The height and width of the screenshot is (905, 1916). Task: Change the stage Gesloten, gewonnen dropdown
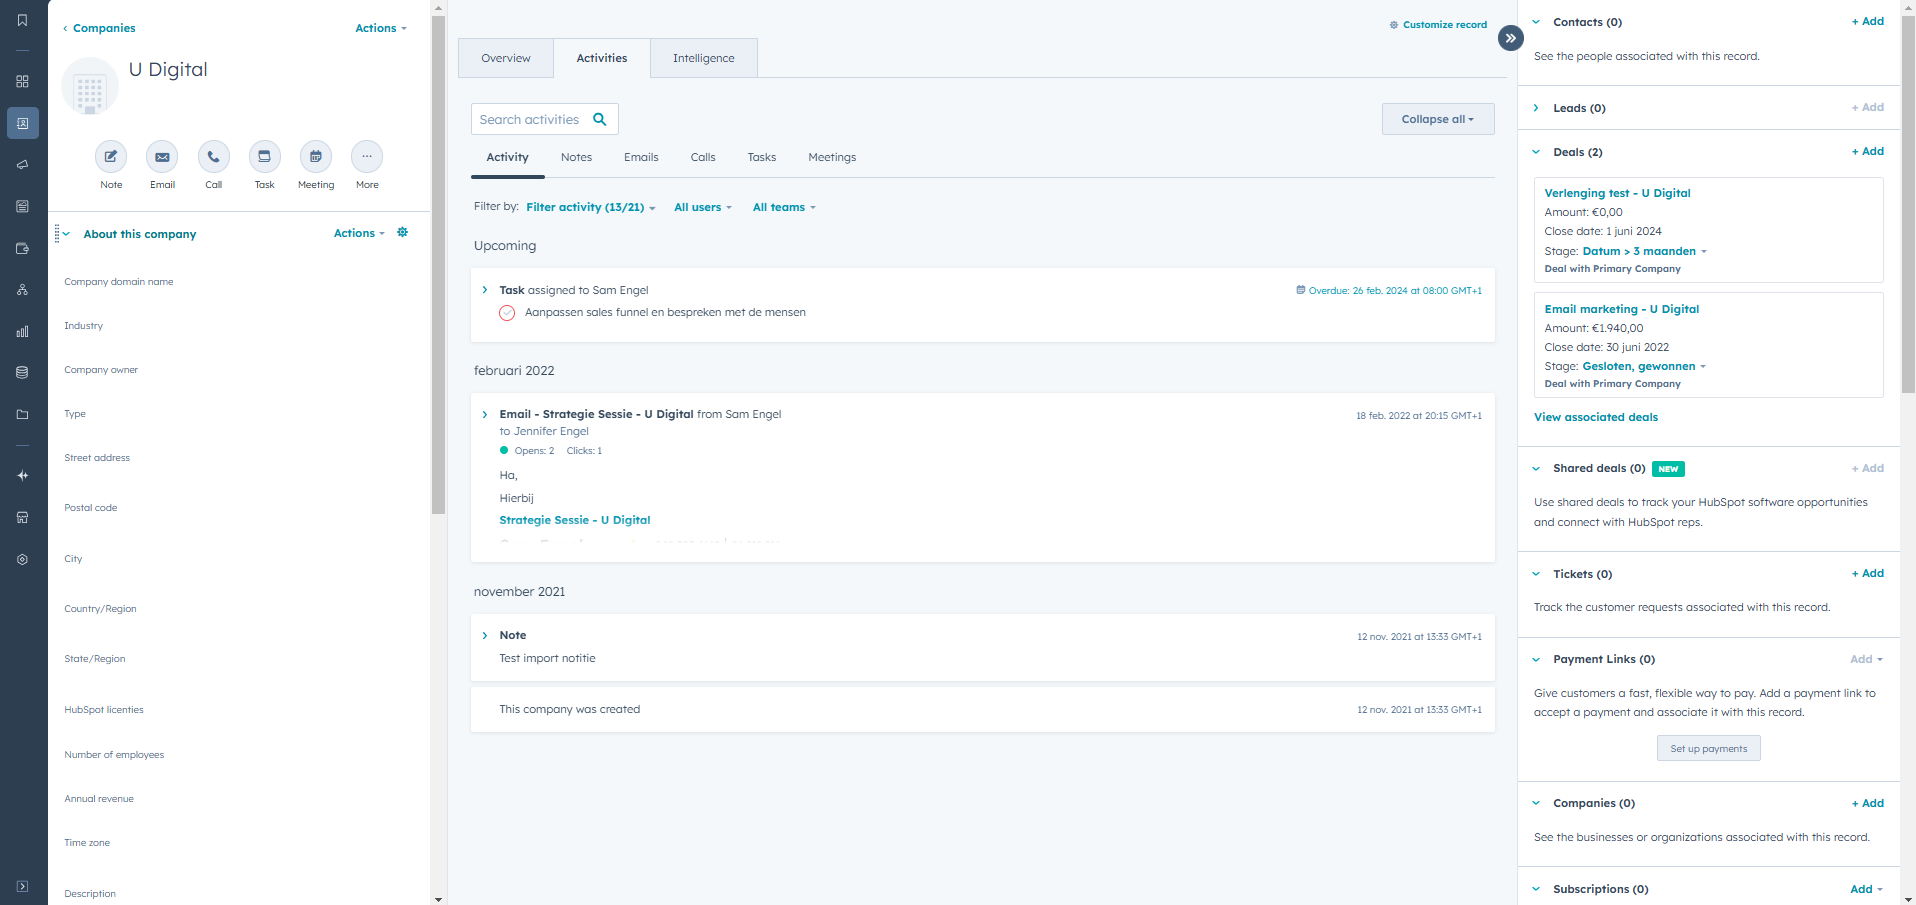point(1644,366)
